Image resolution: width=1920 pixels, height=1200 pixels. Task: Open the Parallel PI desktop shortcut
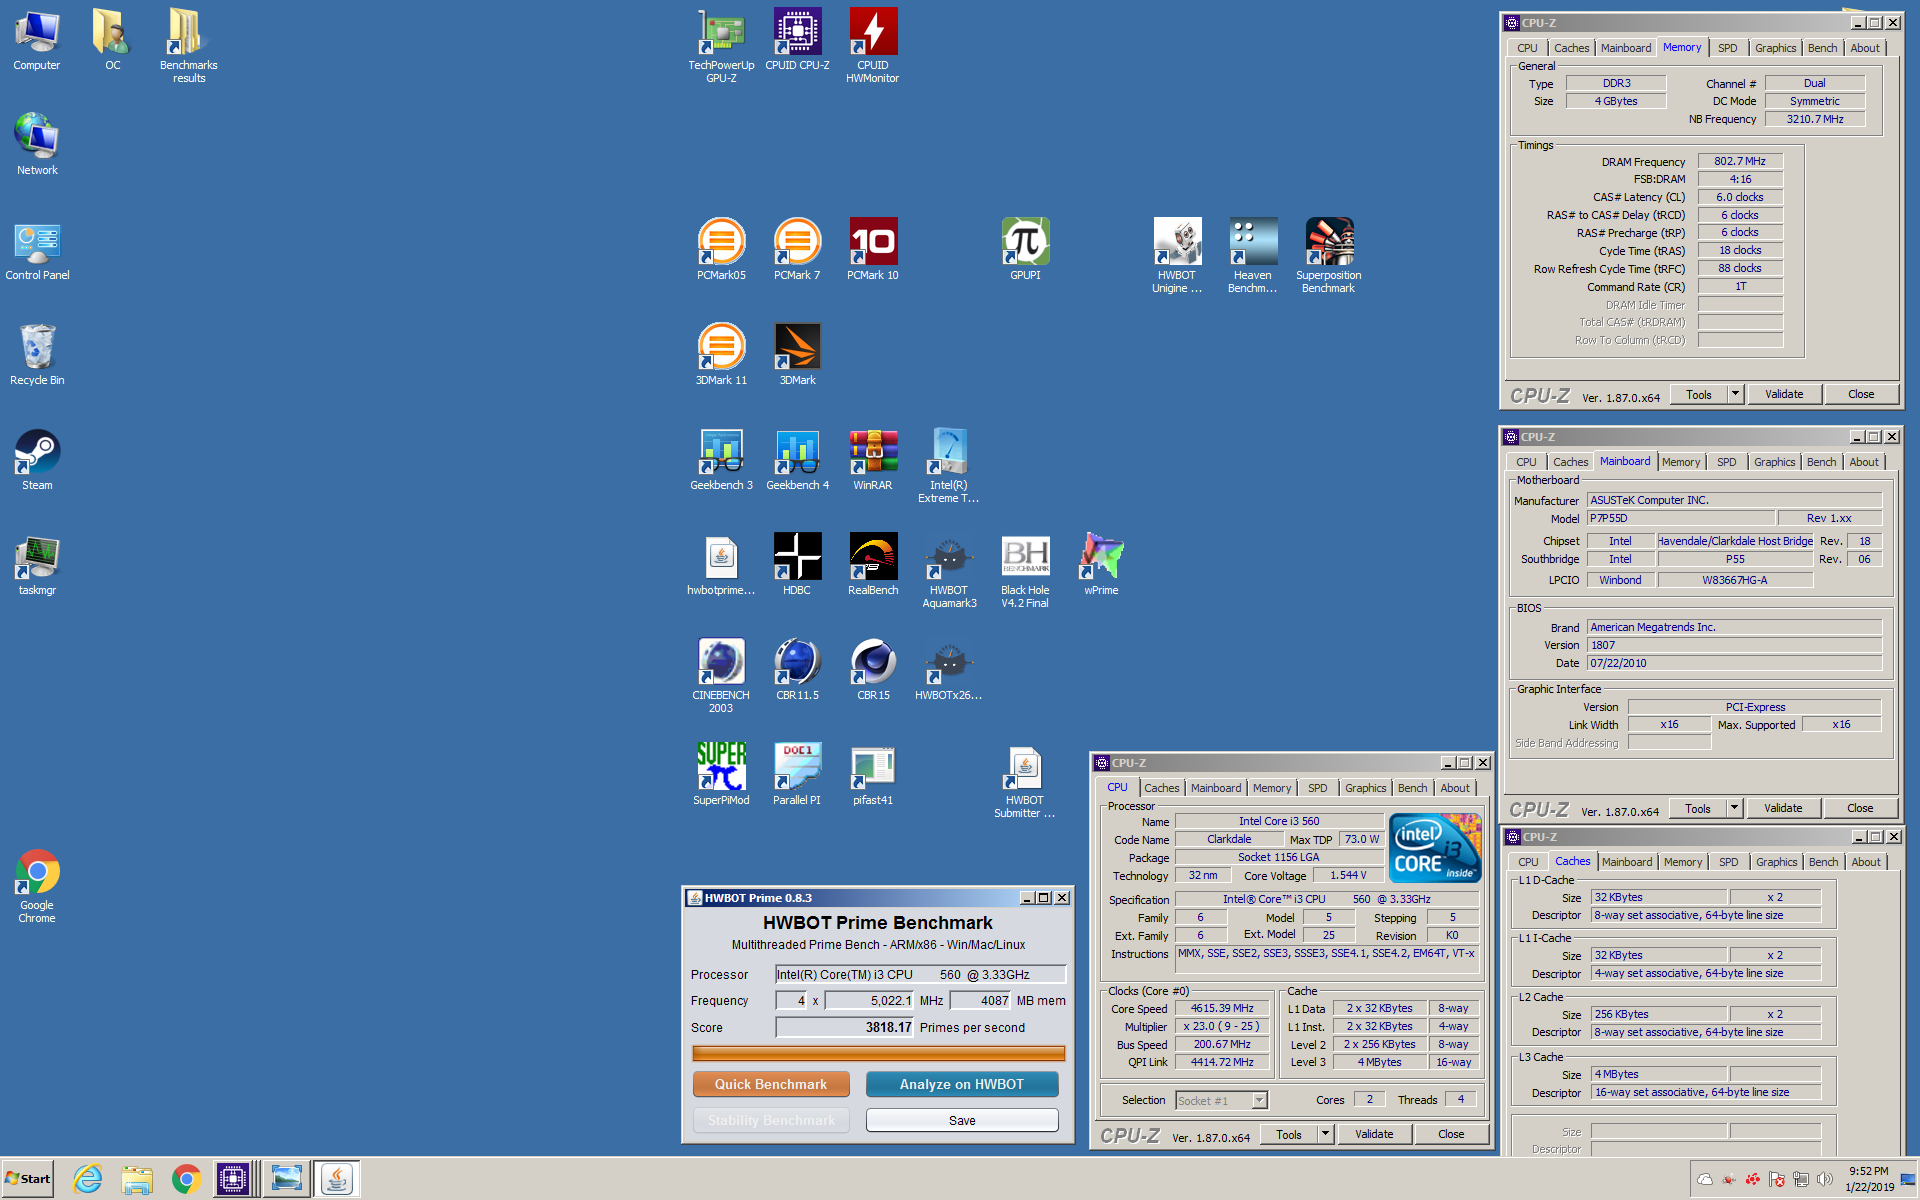click(x=797, y=775)
